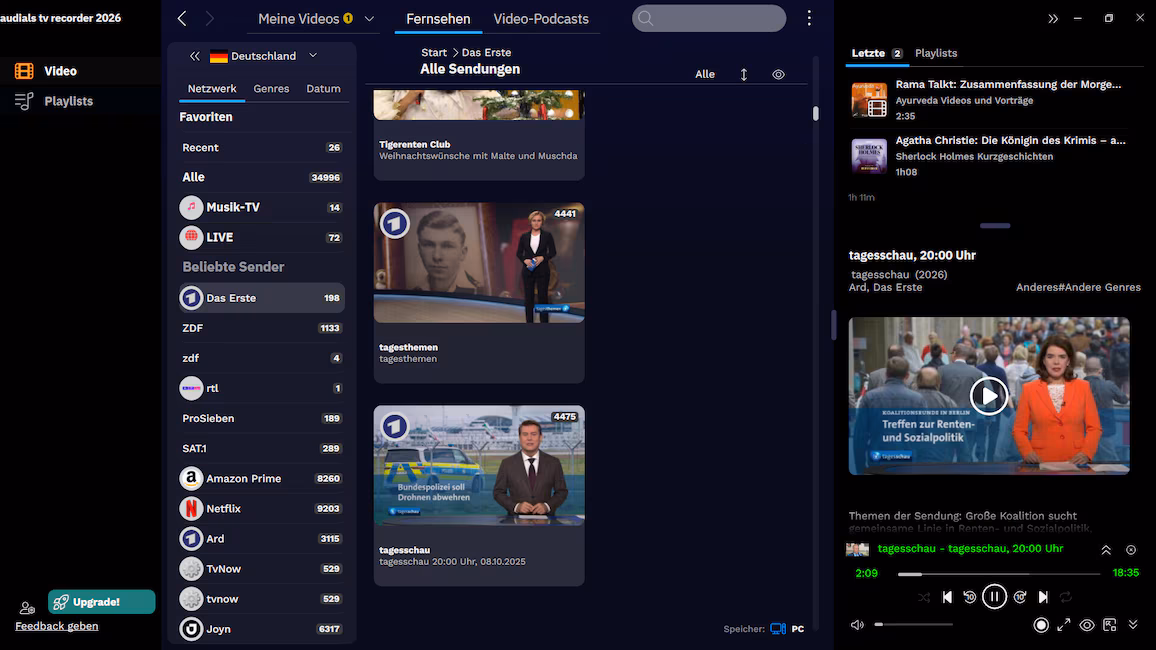Skip to next track
1156x650 pixels.
point(1043,597)
